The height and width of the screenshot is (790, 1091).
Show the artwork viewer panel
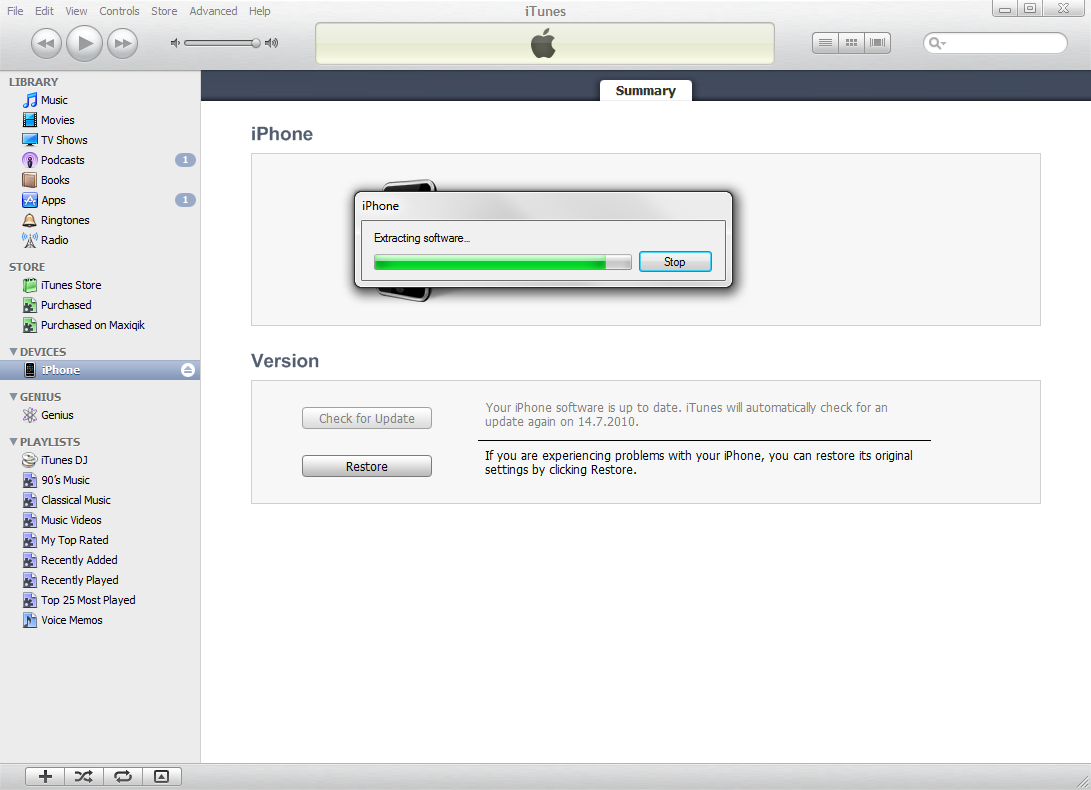coord(162,777)
